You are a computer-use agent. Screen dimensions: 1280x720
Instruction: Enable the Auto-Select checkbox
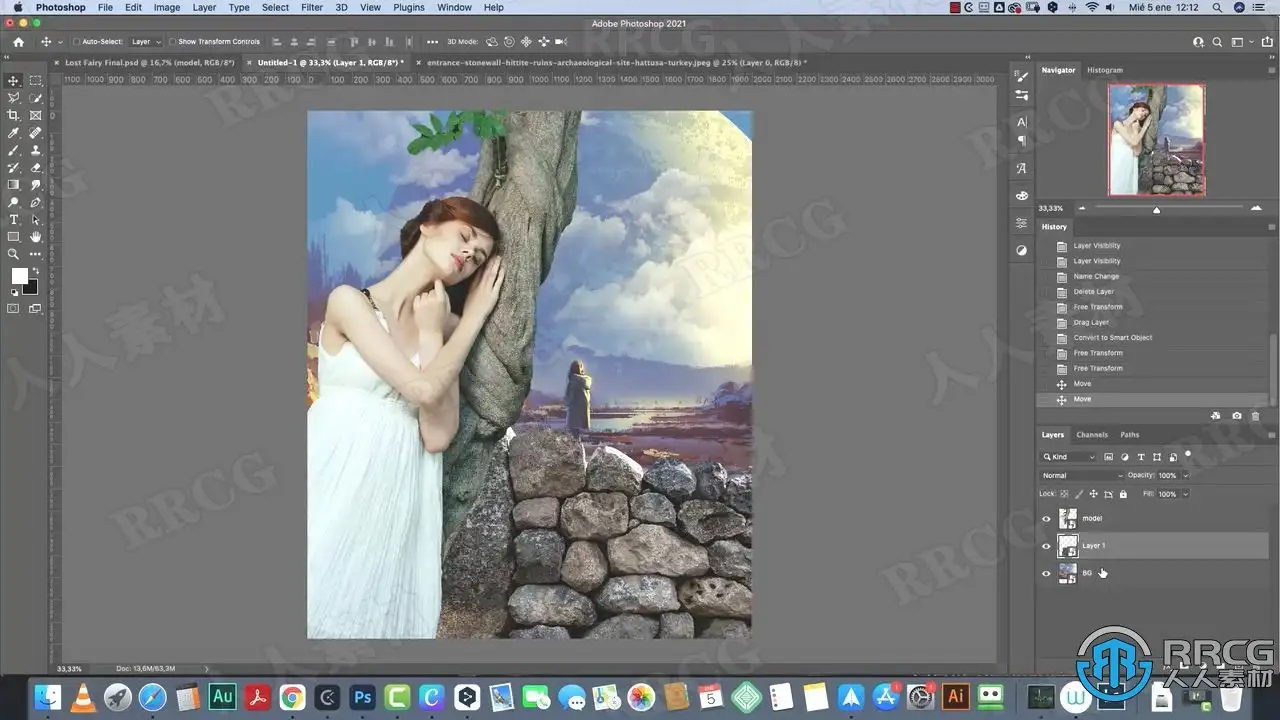click(76, 42)
